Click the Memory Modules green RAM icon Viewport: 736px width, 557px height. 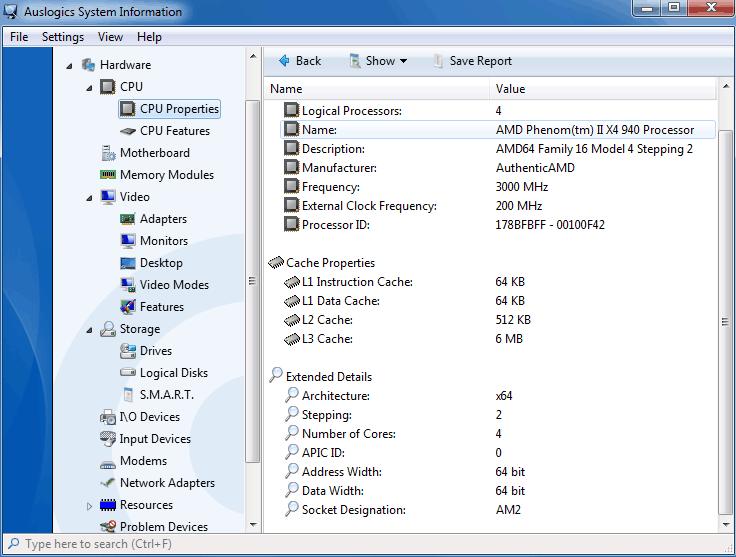tap(108, 175)
